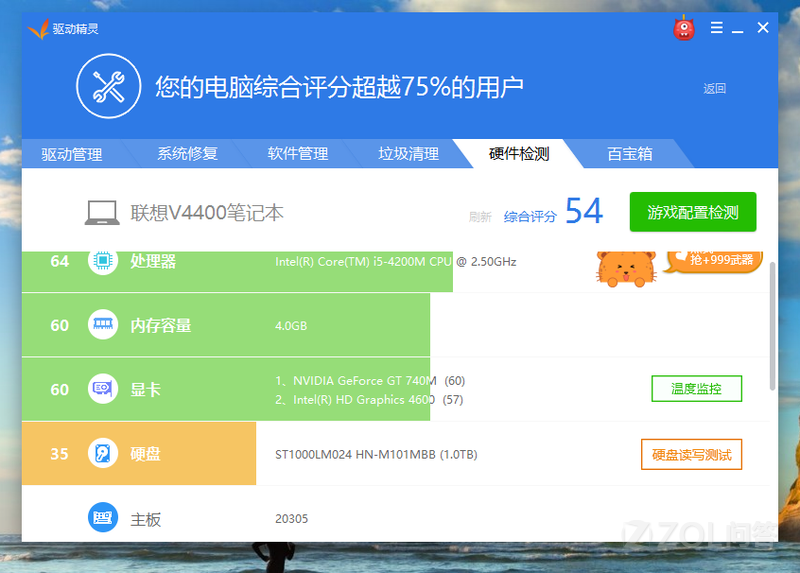Click the 游戏配置检测 button
The height and width of the screenshot is (573, 800).
(693, 212)
